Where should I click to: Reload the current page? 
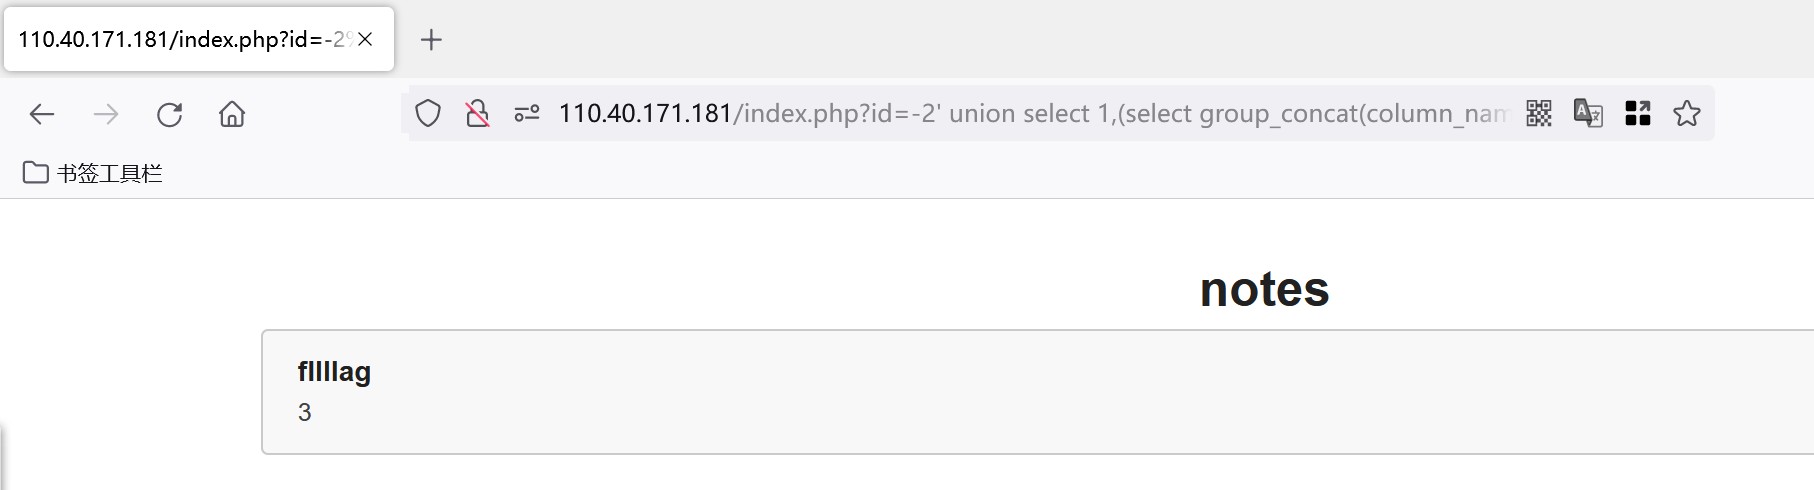170,114
